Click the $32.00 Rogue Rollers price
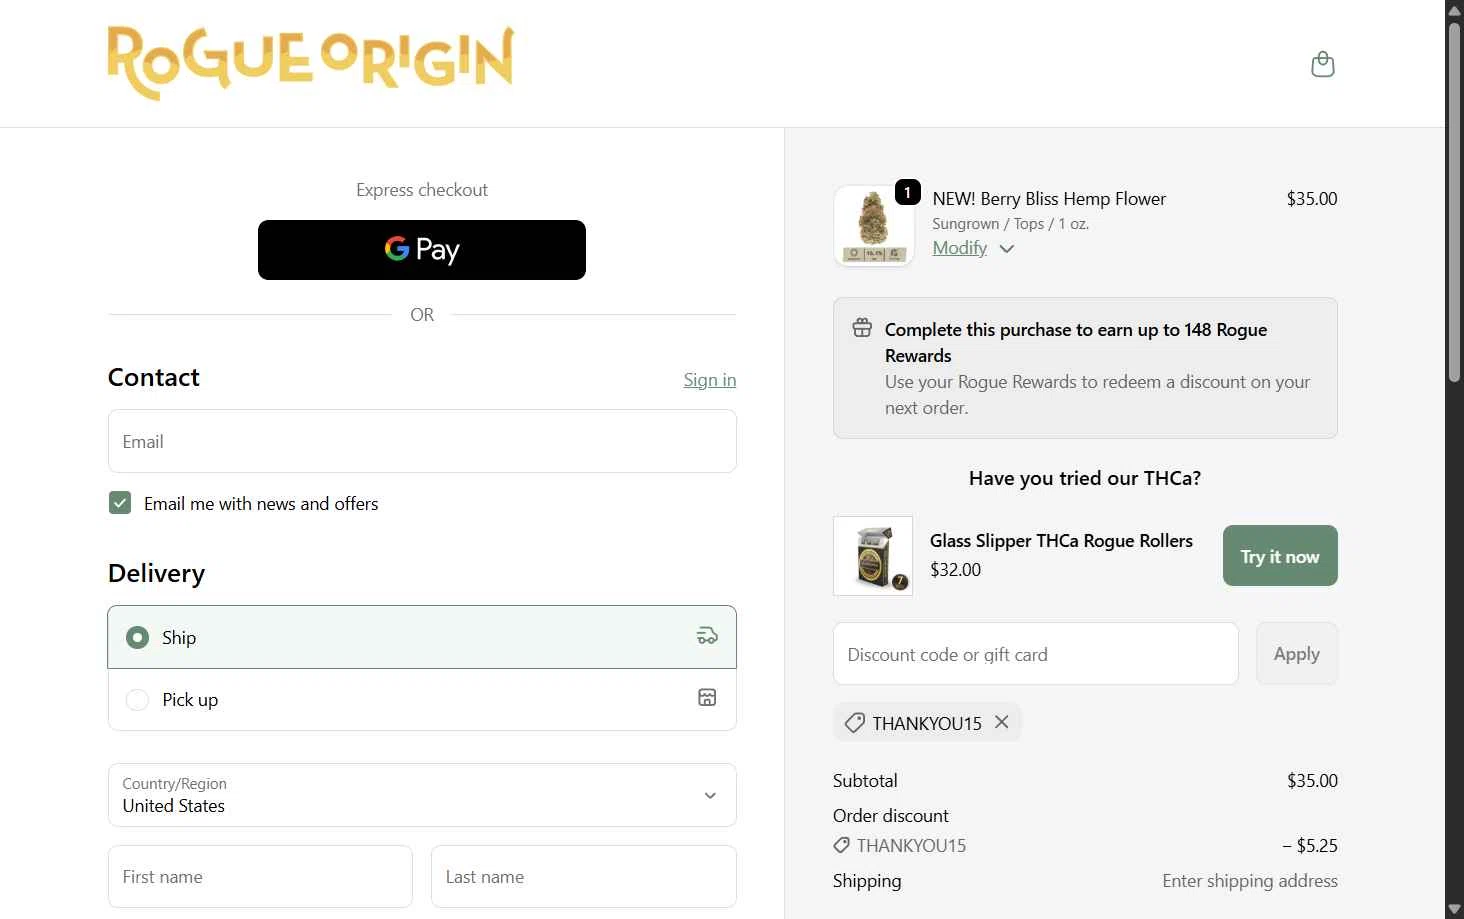 956,570
